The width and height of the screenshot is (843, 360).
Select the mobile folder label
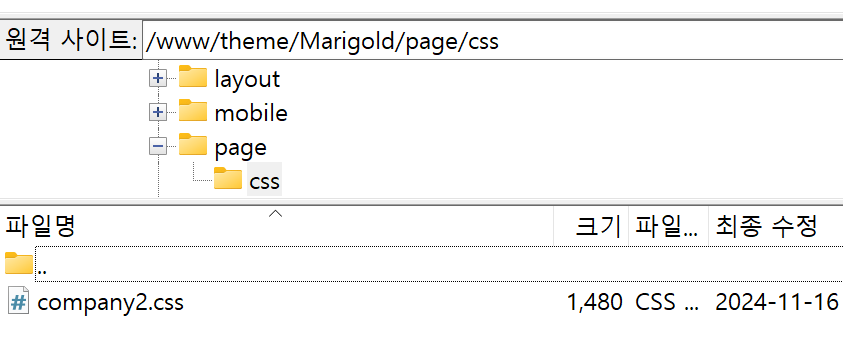pyautogui.click(x=251, y=113)
